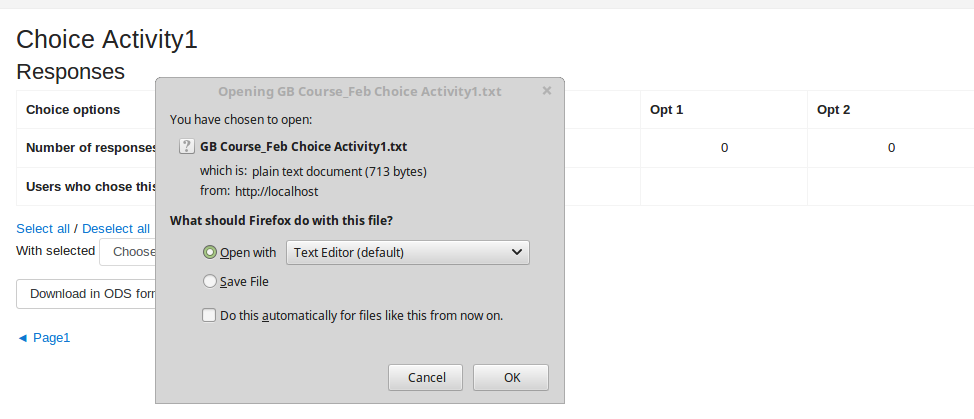Click the Opt 2 column header

point(891,110)
